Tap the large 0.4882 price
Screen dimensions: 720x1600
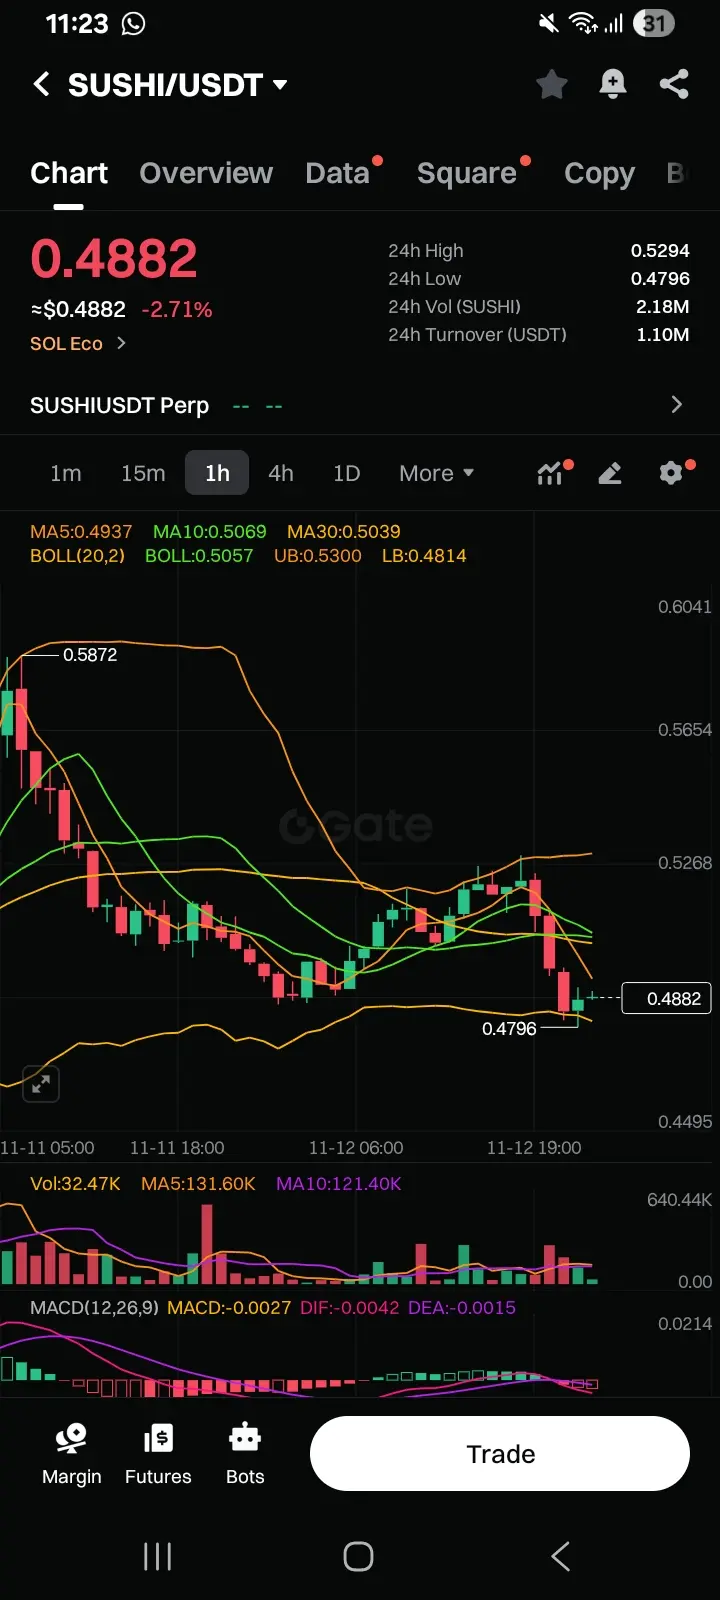(x=114, y=259)
